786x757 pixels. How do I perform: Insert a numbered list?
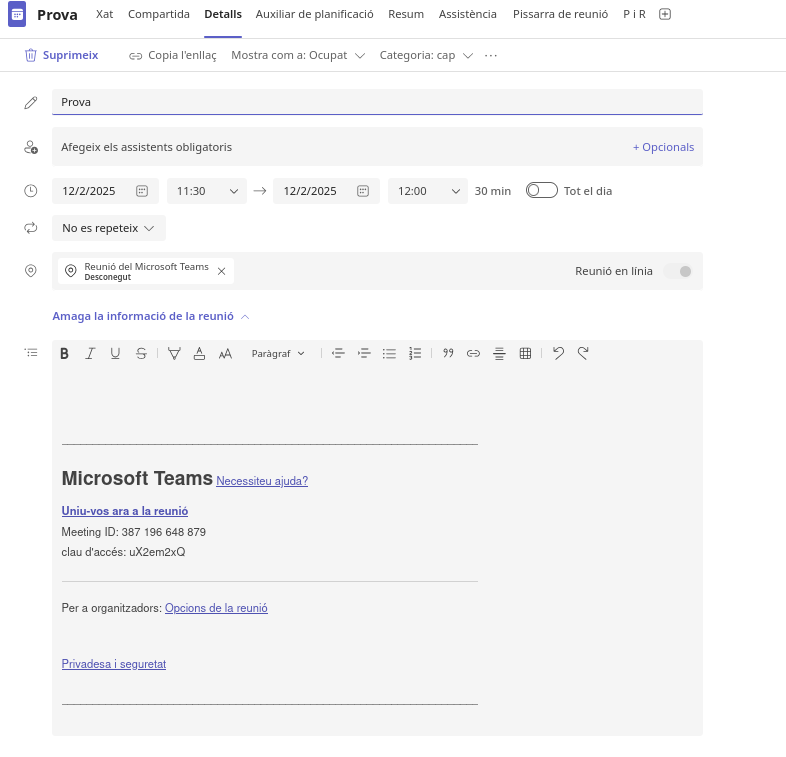click(415, 354)
